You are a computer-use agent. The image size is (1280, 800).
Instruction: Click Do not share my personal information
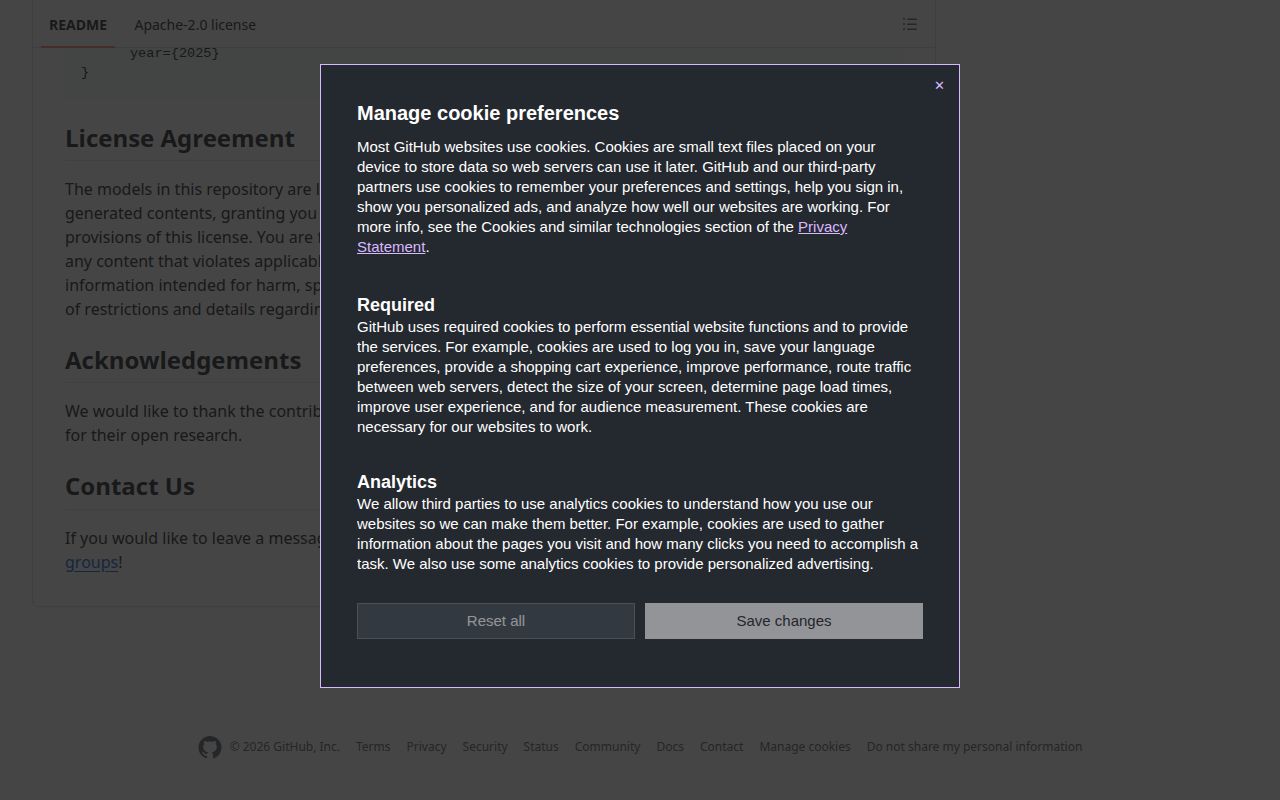point(974,747)
